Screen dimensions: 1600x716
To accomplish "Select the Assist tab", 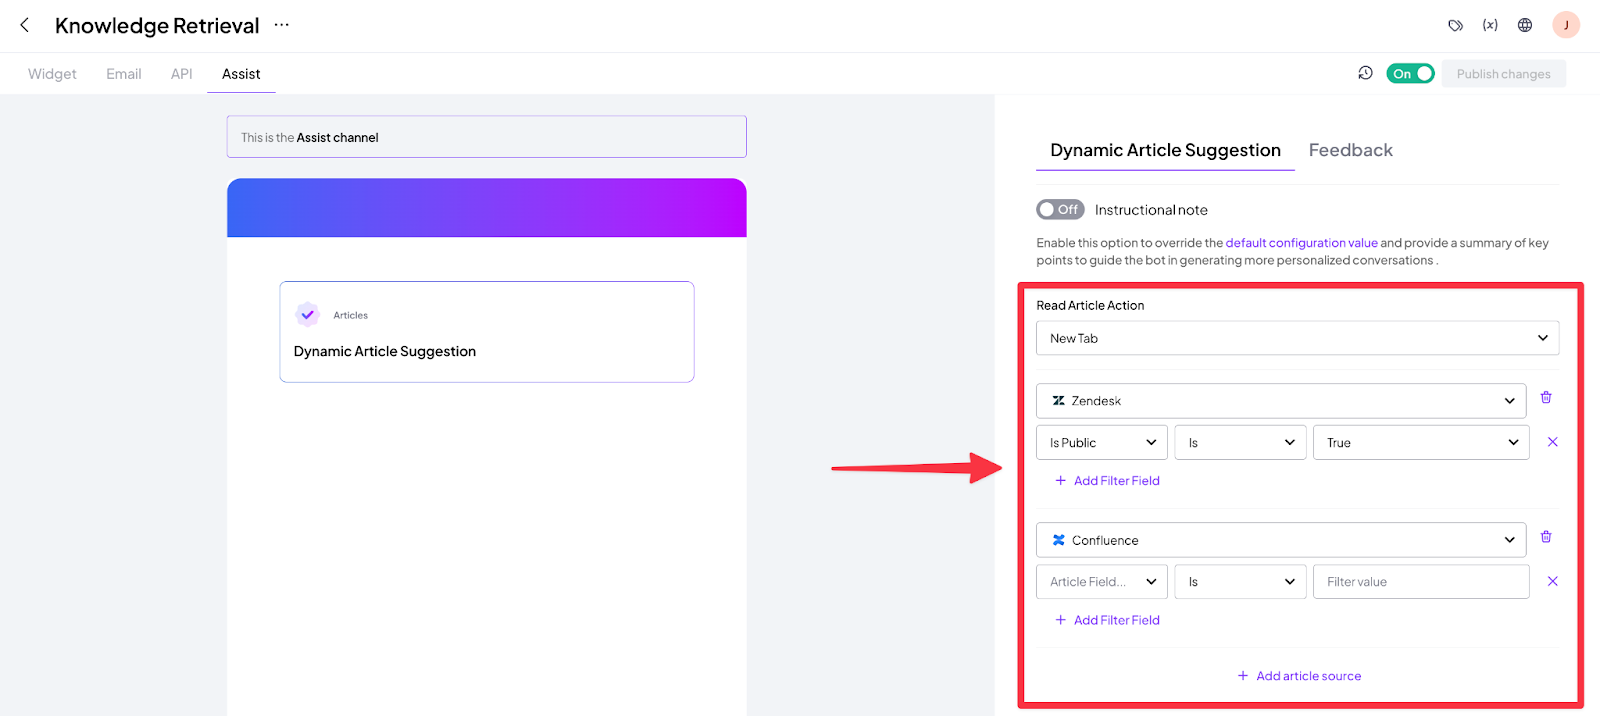I will coord(241,74).
